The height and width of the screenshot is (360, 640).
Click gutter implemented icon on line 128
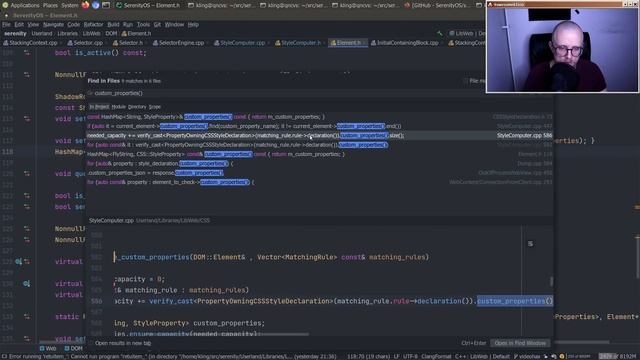(x=19, y=262)
